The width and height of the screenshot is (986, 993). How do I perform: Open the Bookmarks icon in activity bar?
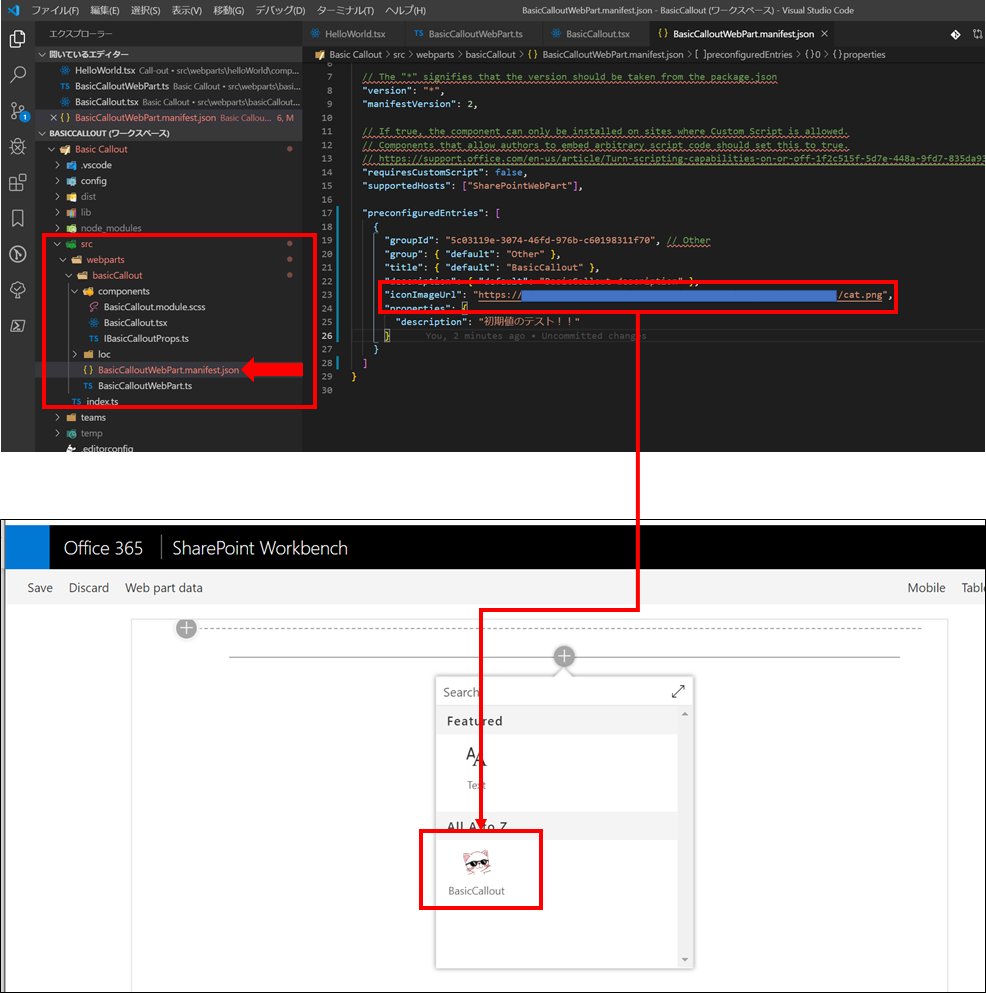[18, 218]
